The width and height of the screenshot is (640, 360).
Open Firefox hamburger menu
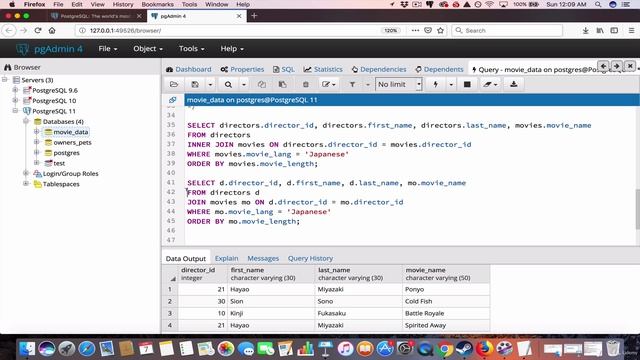[631, 30]
